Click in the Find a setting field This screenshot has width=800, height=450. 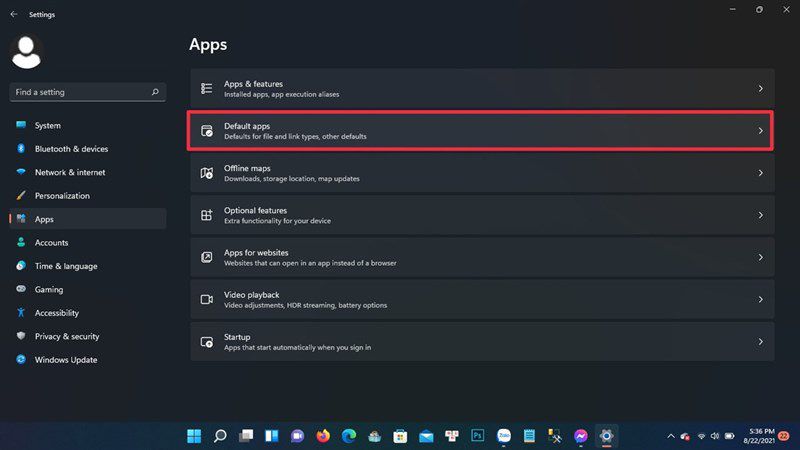[x=88, y=92]
